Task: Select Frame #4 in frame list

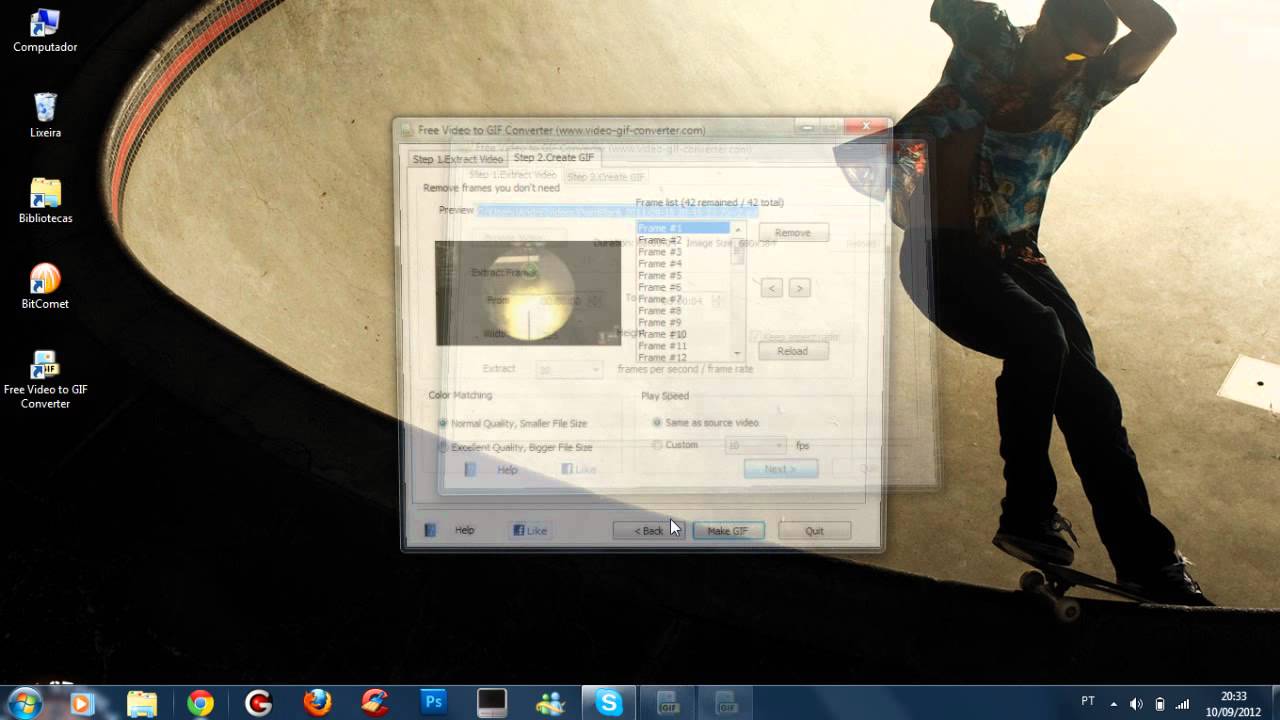Action: 684,264
